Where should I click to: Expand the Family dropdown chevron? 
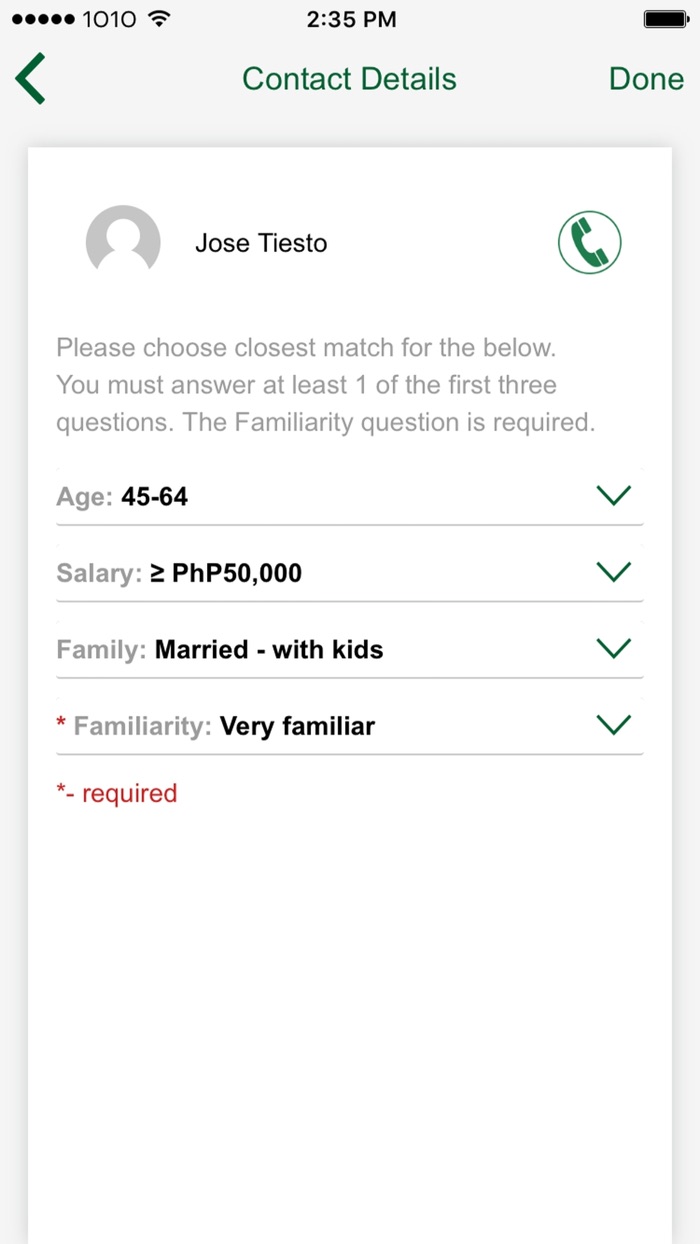pyautogui.click(x=613, y=648)
